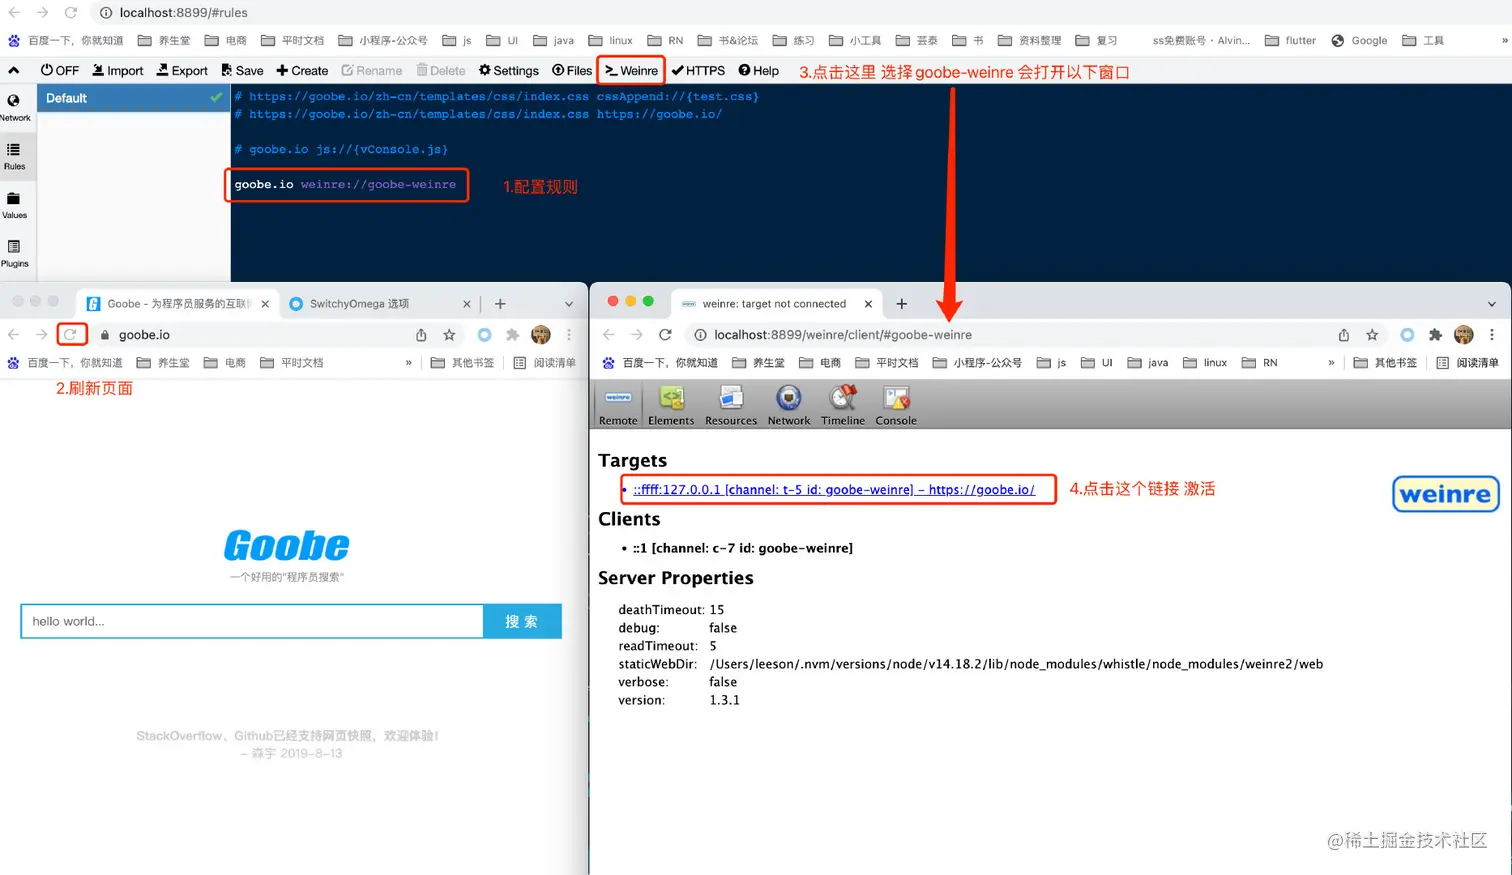This screenshot has height=875, width=1512.
Task: Click the 搜索 search button
Action: tap(522, 621)
